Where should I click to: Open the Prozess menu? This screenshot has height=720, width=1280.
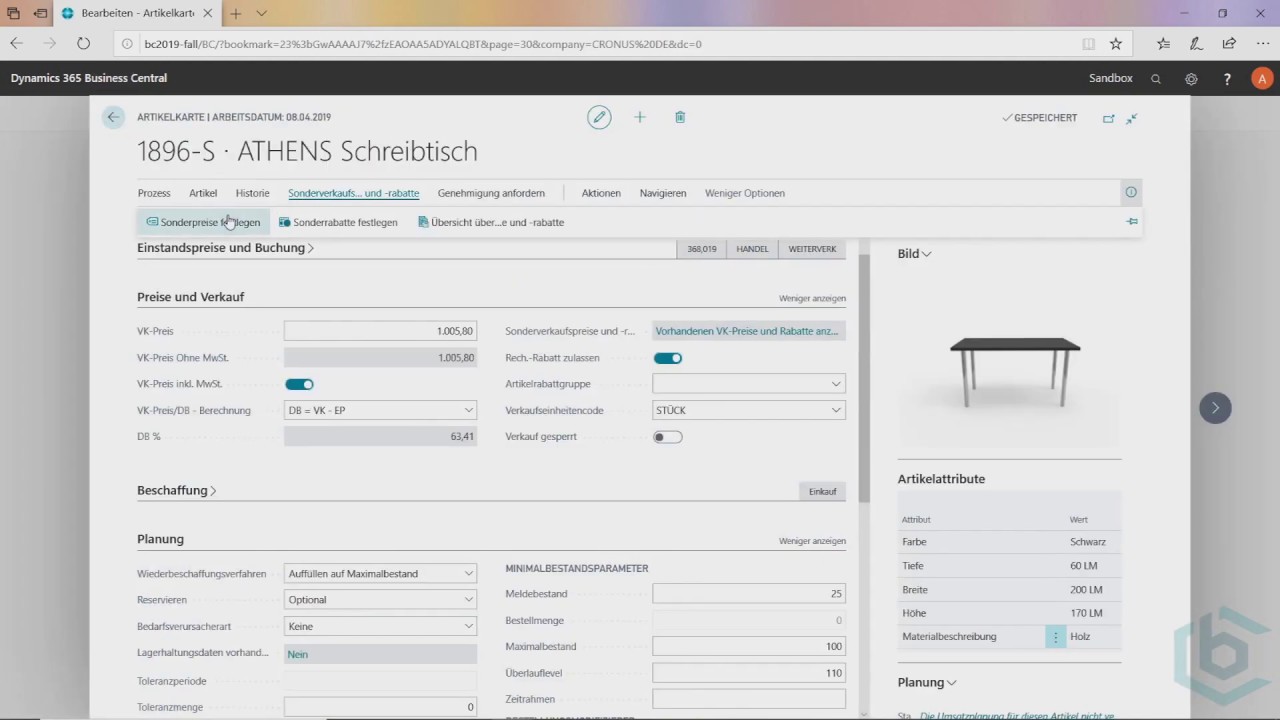[154, 193]
